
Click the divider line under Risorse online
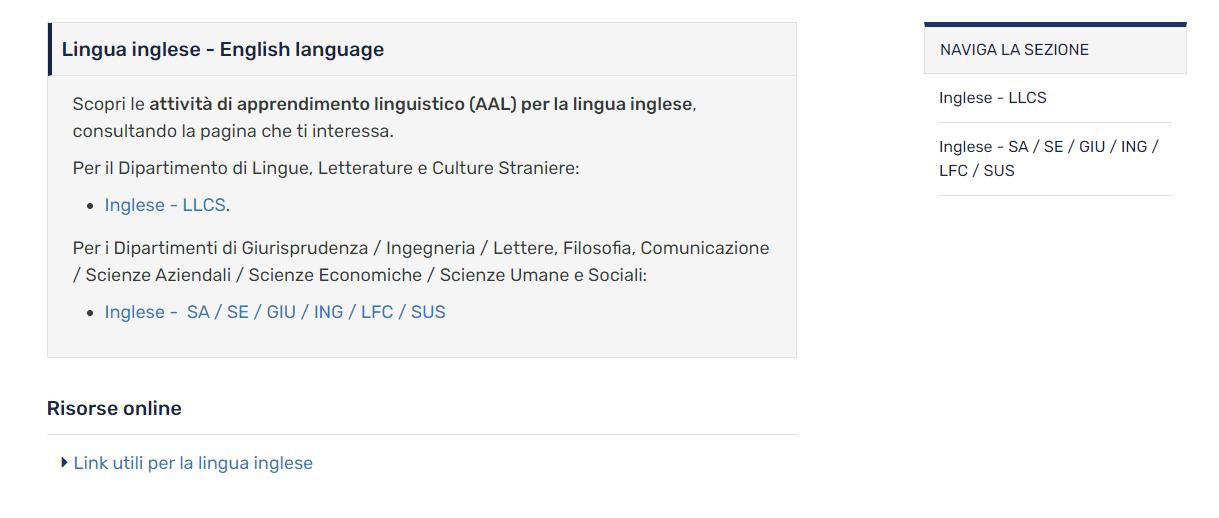[422, 434]
